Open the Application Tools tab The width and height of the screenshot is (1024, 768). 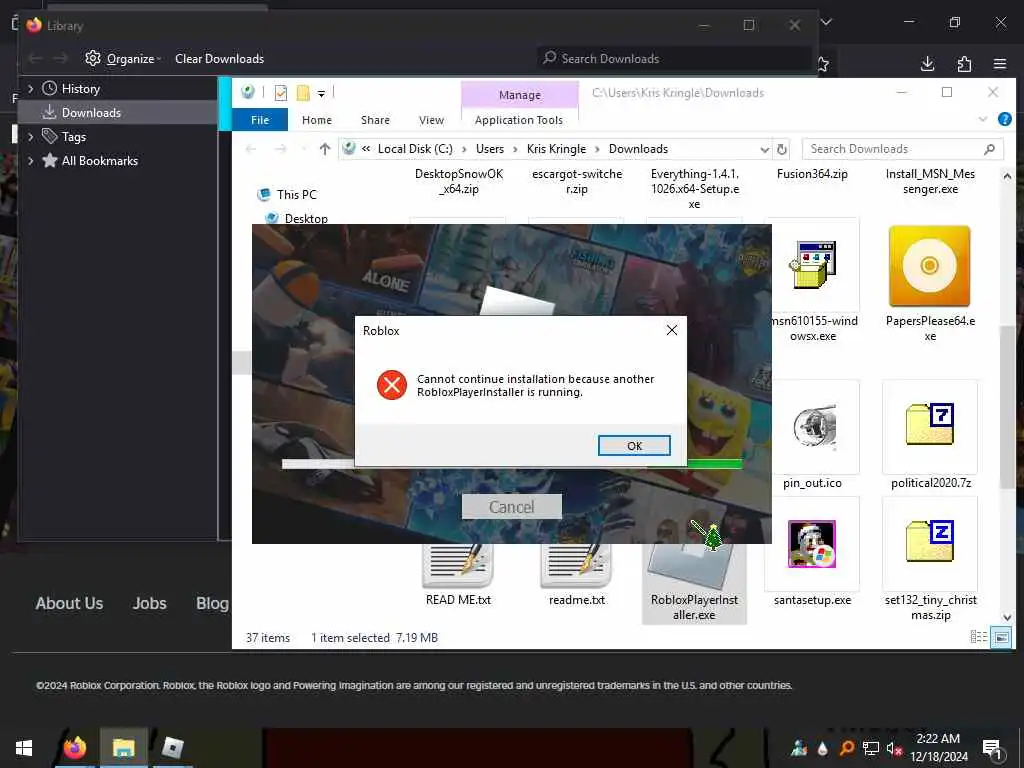(519, 120)
